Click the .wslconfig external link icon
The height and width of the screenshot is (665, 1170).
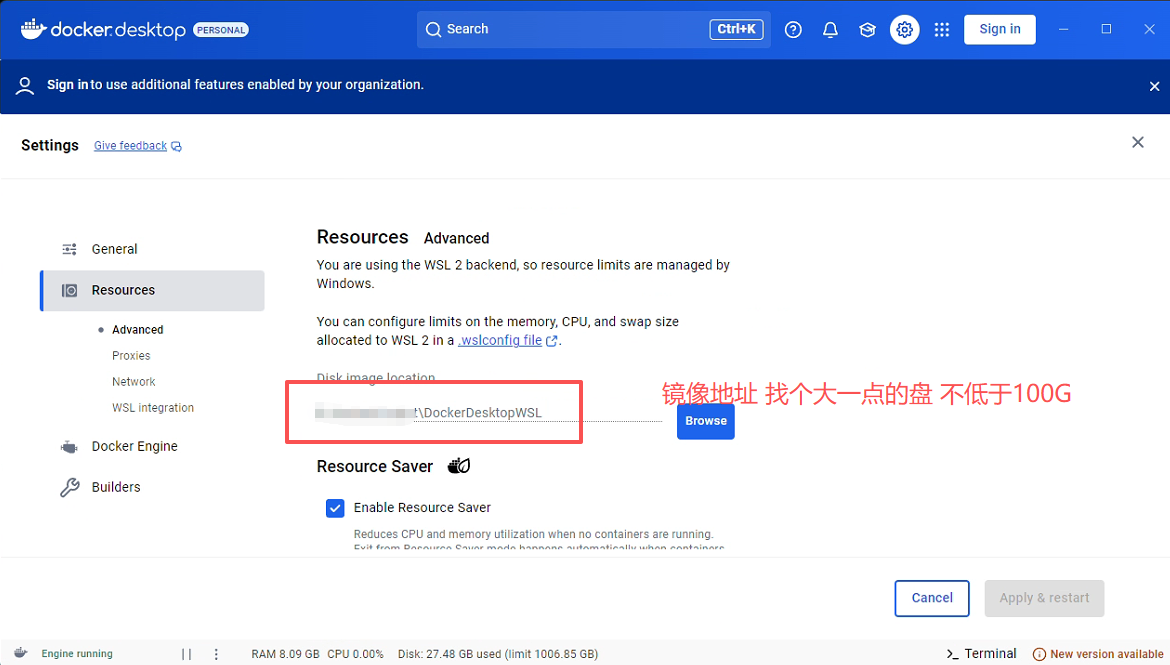click(x=551, y=341)
